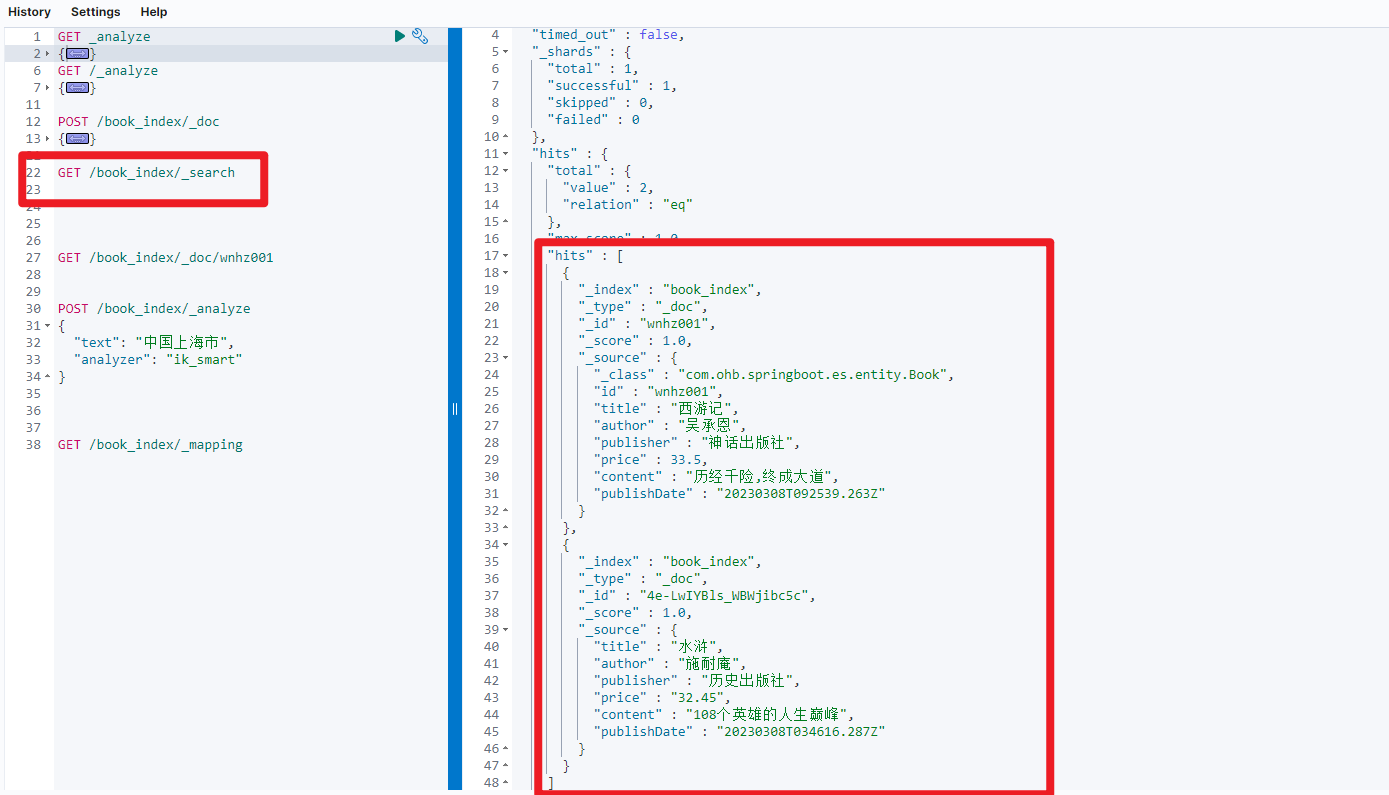Viewport: 1389px width, 795px height.
Task: Open the History menu
Action: click(x=29, y=12)
